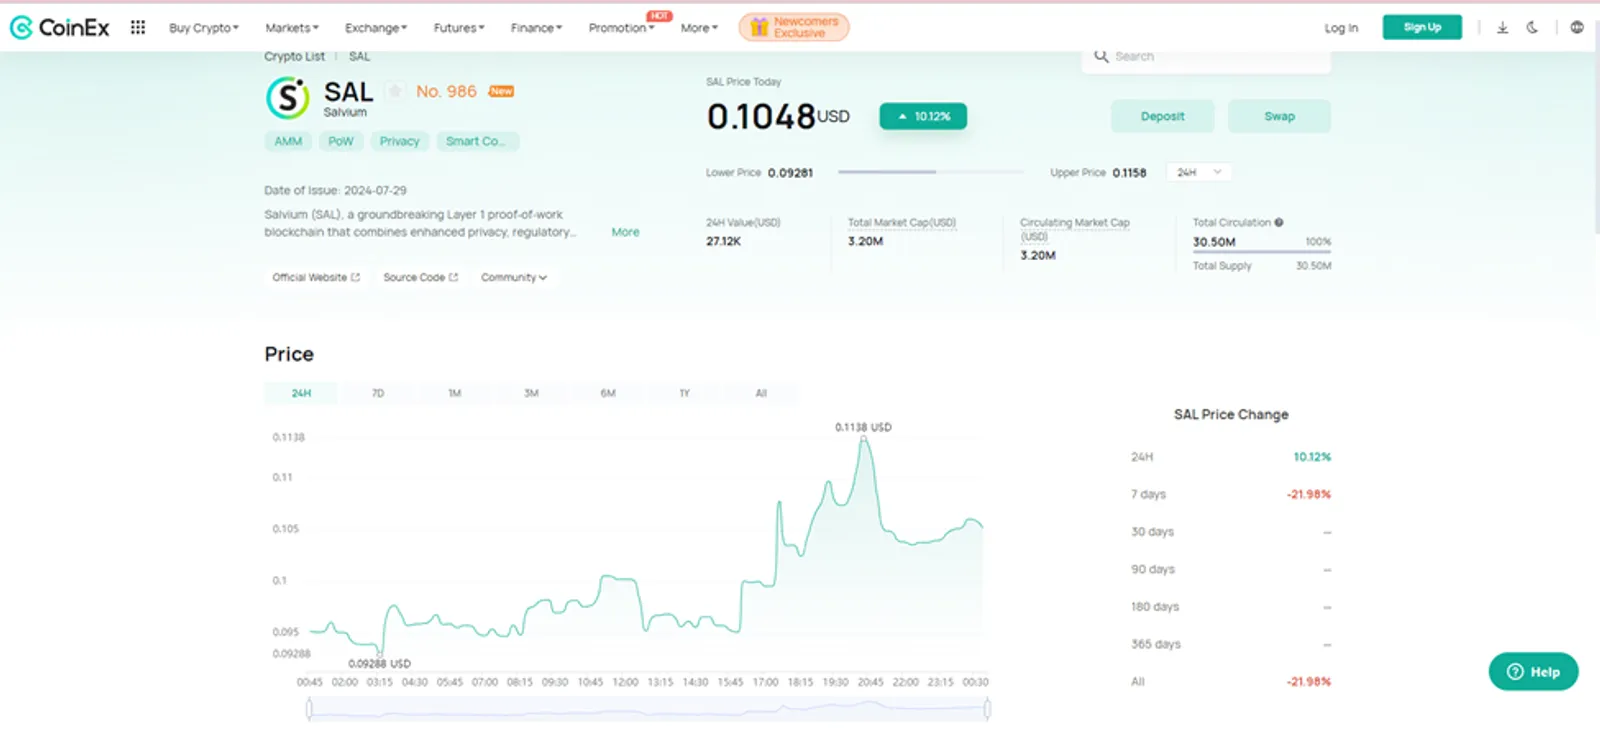Select the 3M chart range

coord(531,394)
